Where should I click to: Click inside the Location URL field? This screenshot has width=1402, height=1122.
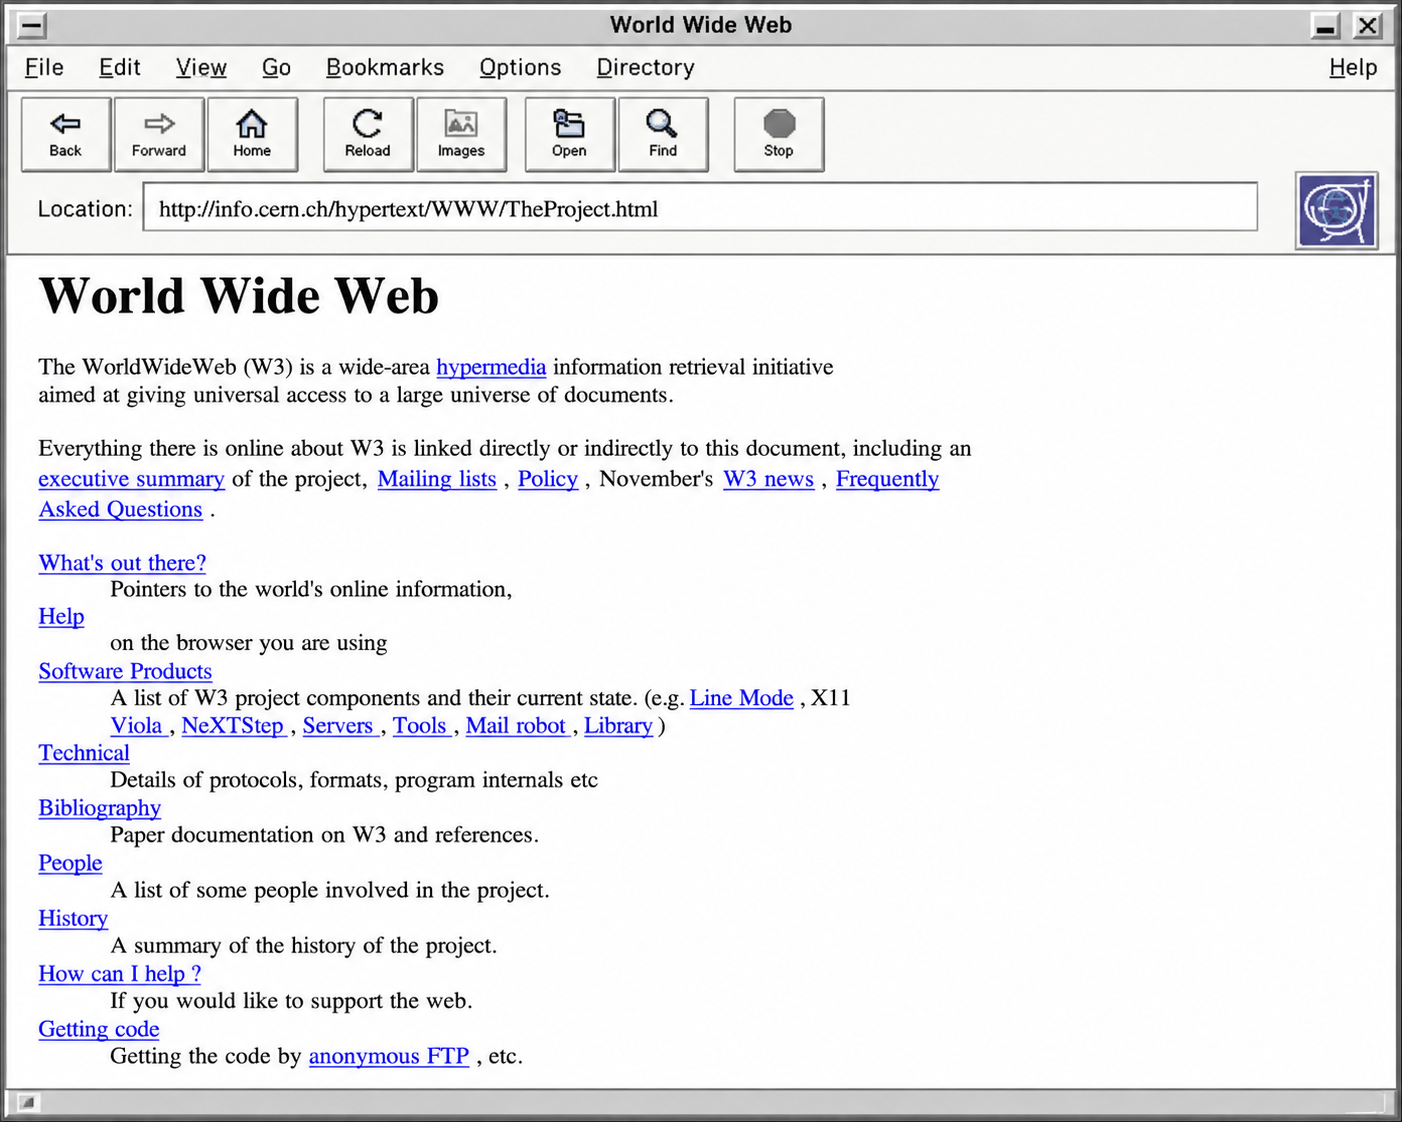click(x=700, y=207)
